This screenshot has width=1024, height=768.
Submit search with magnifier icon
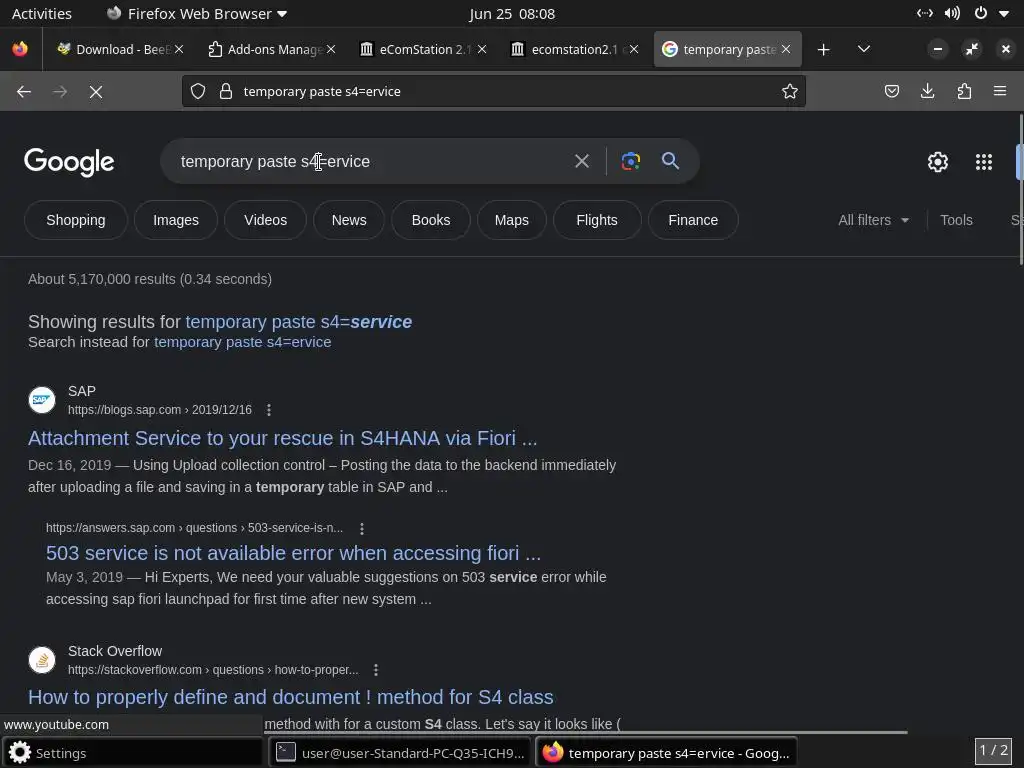pyautogui.click(x=670, y=161)
